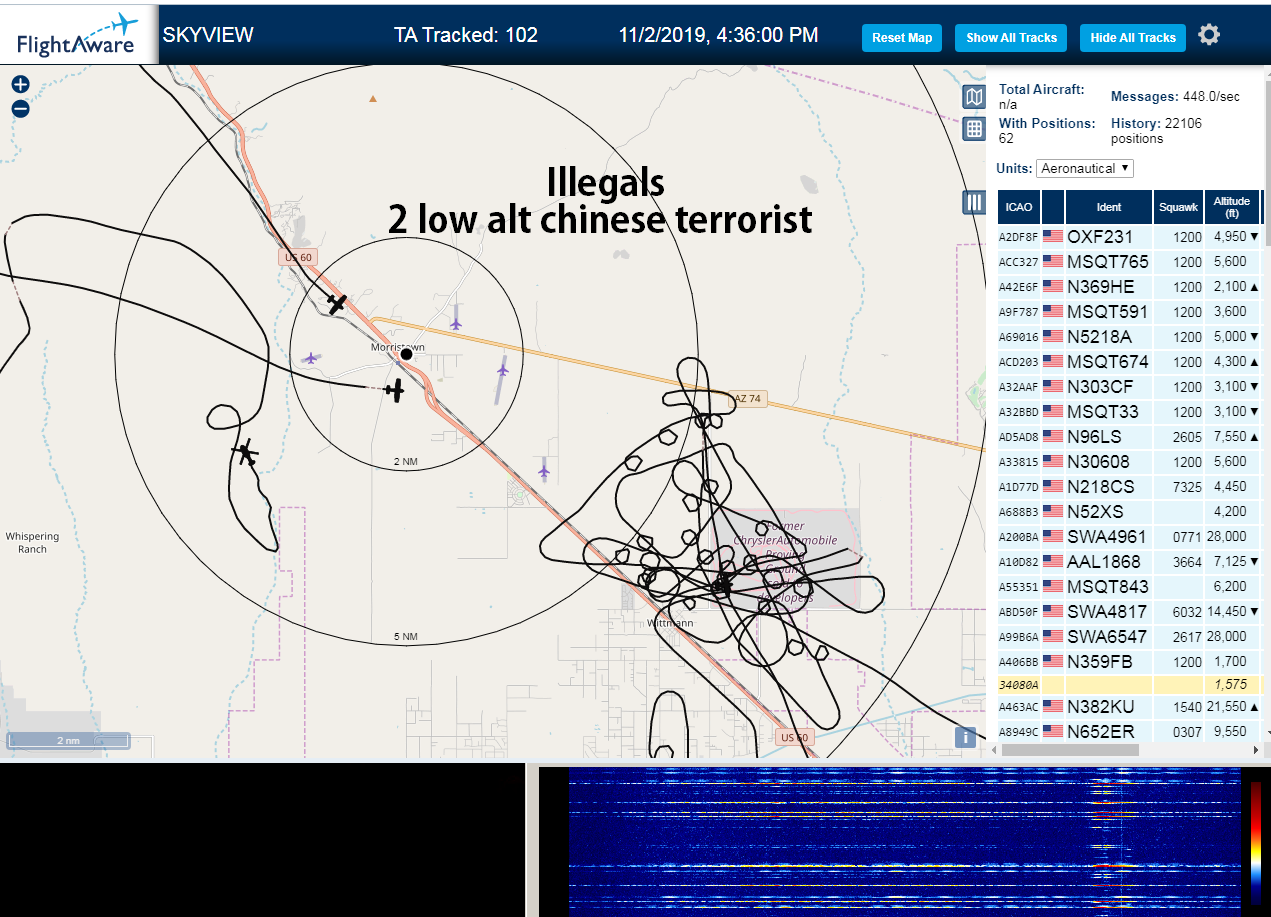Select the SWA6547 aircraft row
The width and height of the screenshot is (1271, 917).
[x=1129, y=637]
